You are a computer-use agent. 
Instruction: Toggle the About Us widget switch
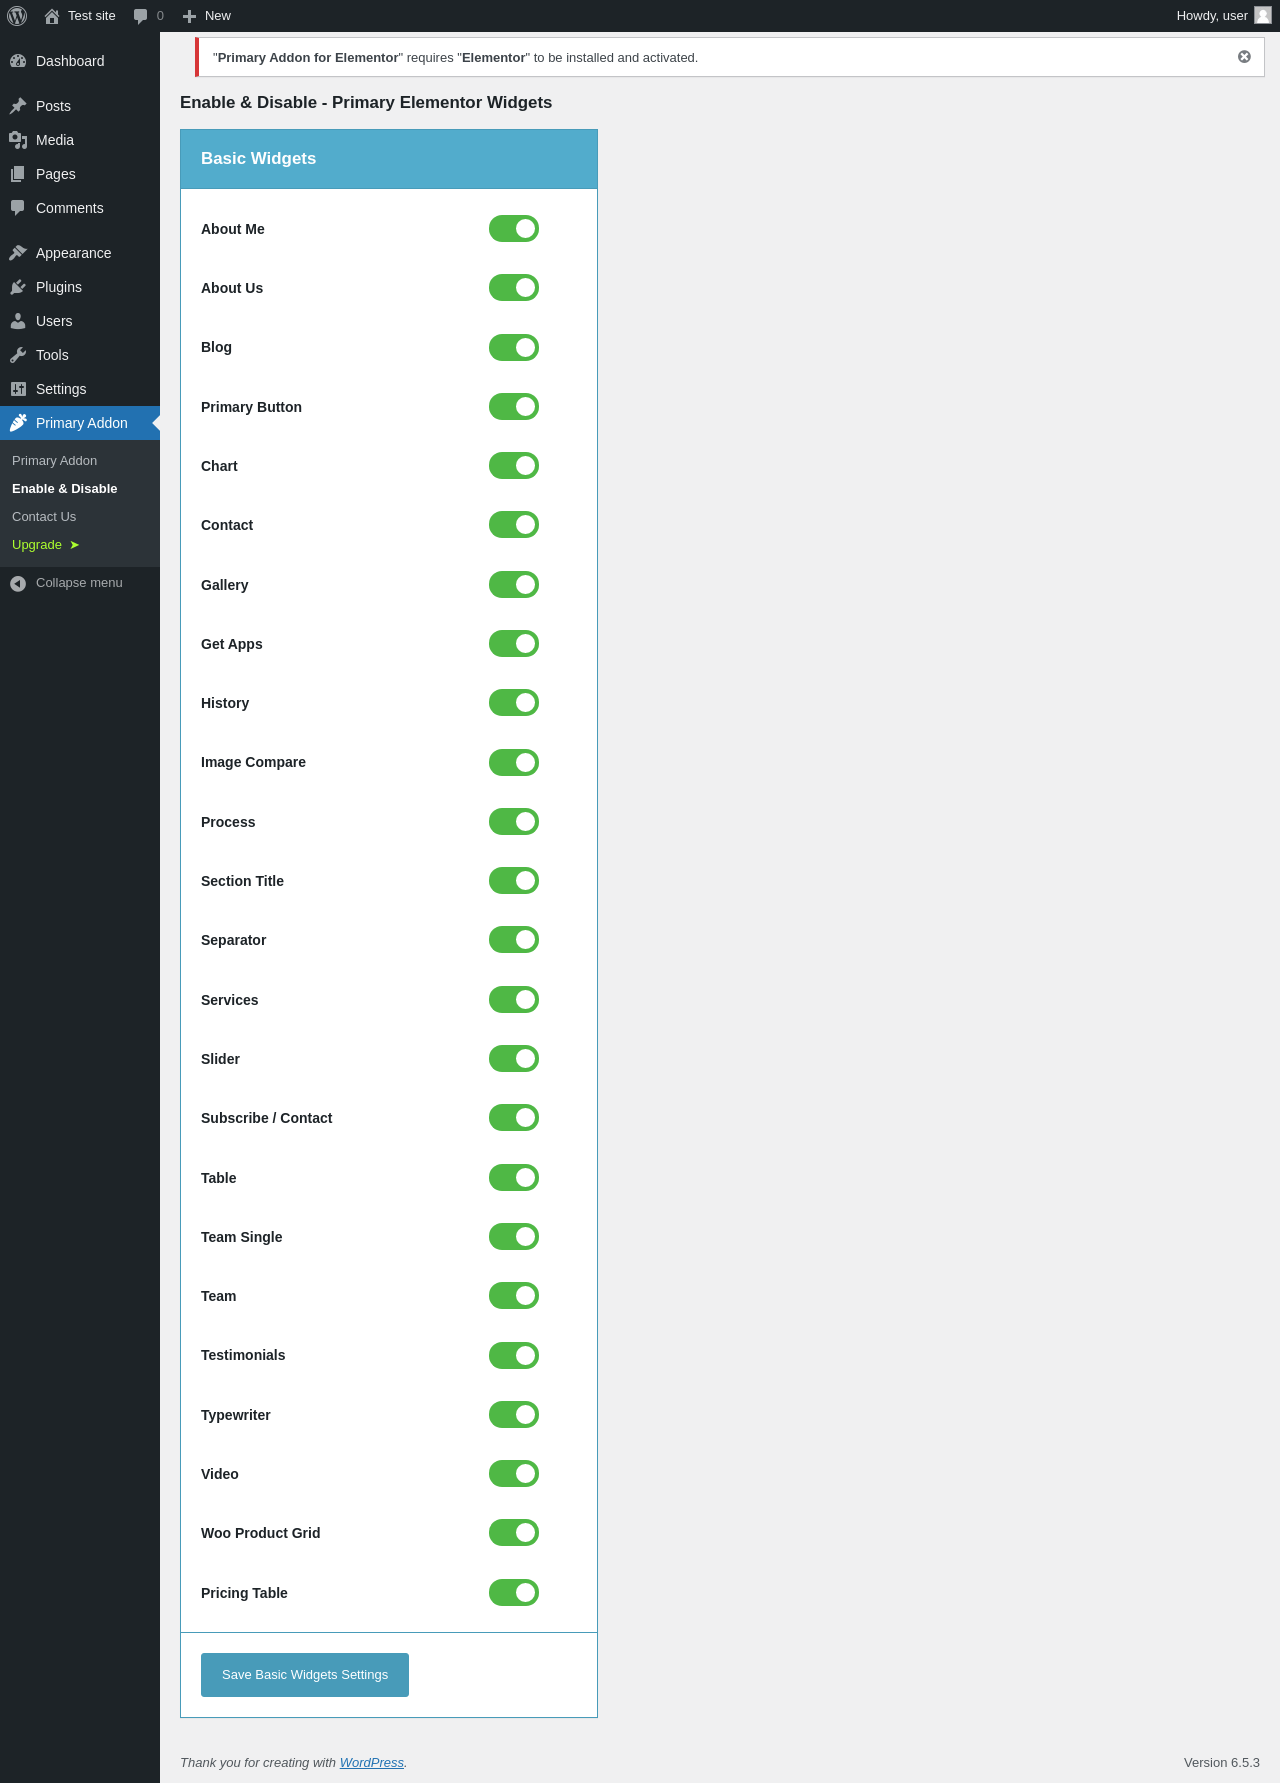(x=514, y=288)
